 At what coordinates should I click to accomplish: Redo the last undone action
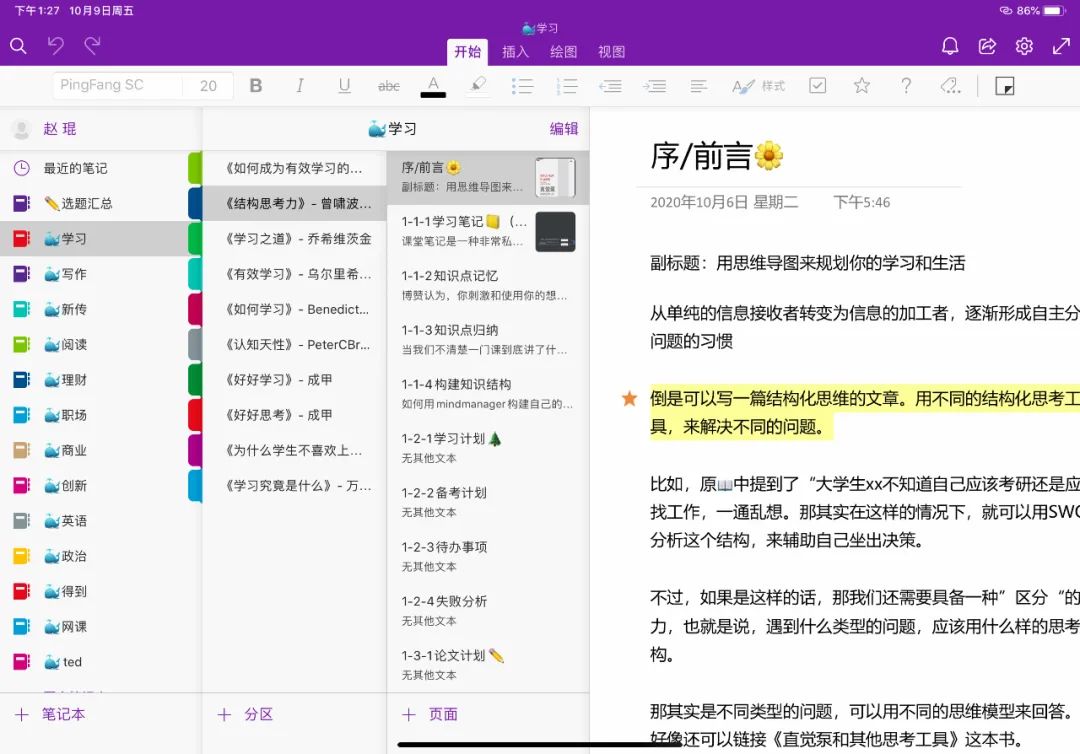(x=92, y=46)
